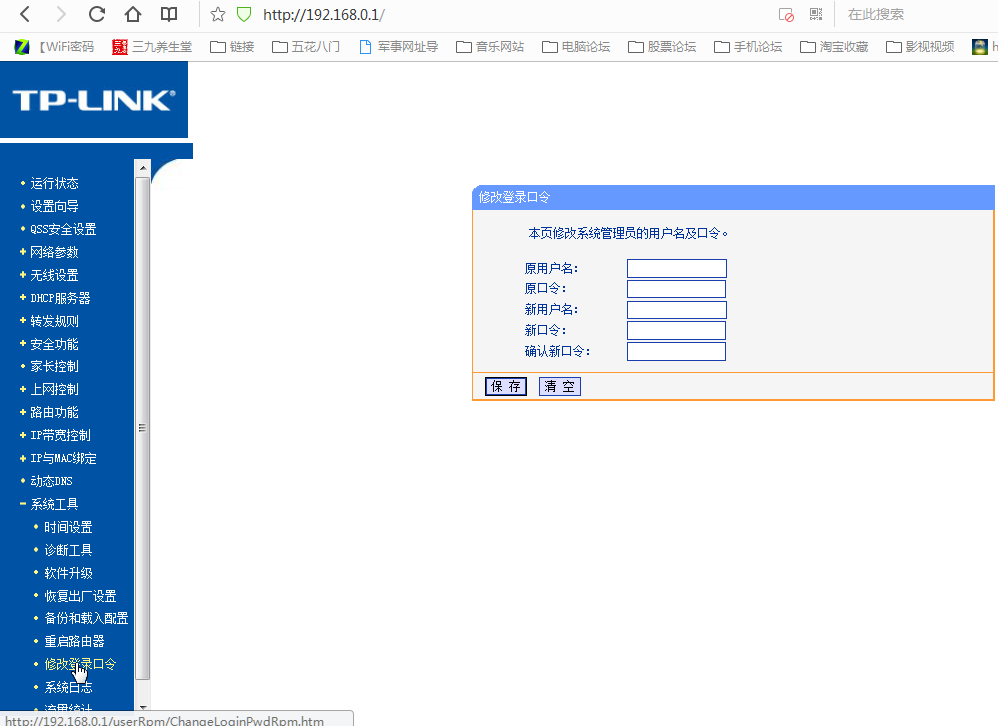Click the green security shield icon
This screenshot has width=998, height=726.
point(244,15)
